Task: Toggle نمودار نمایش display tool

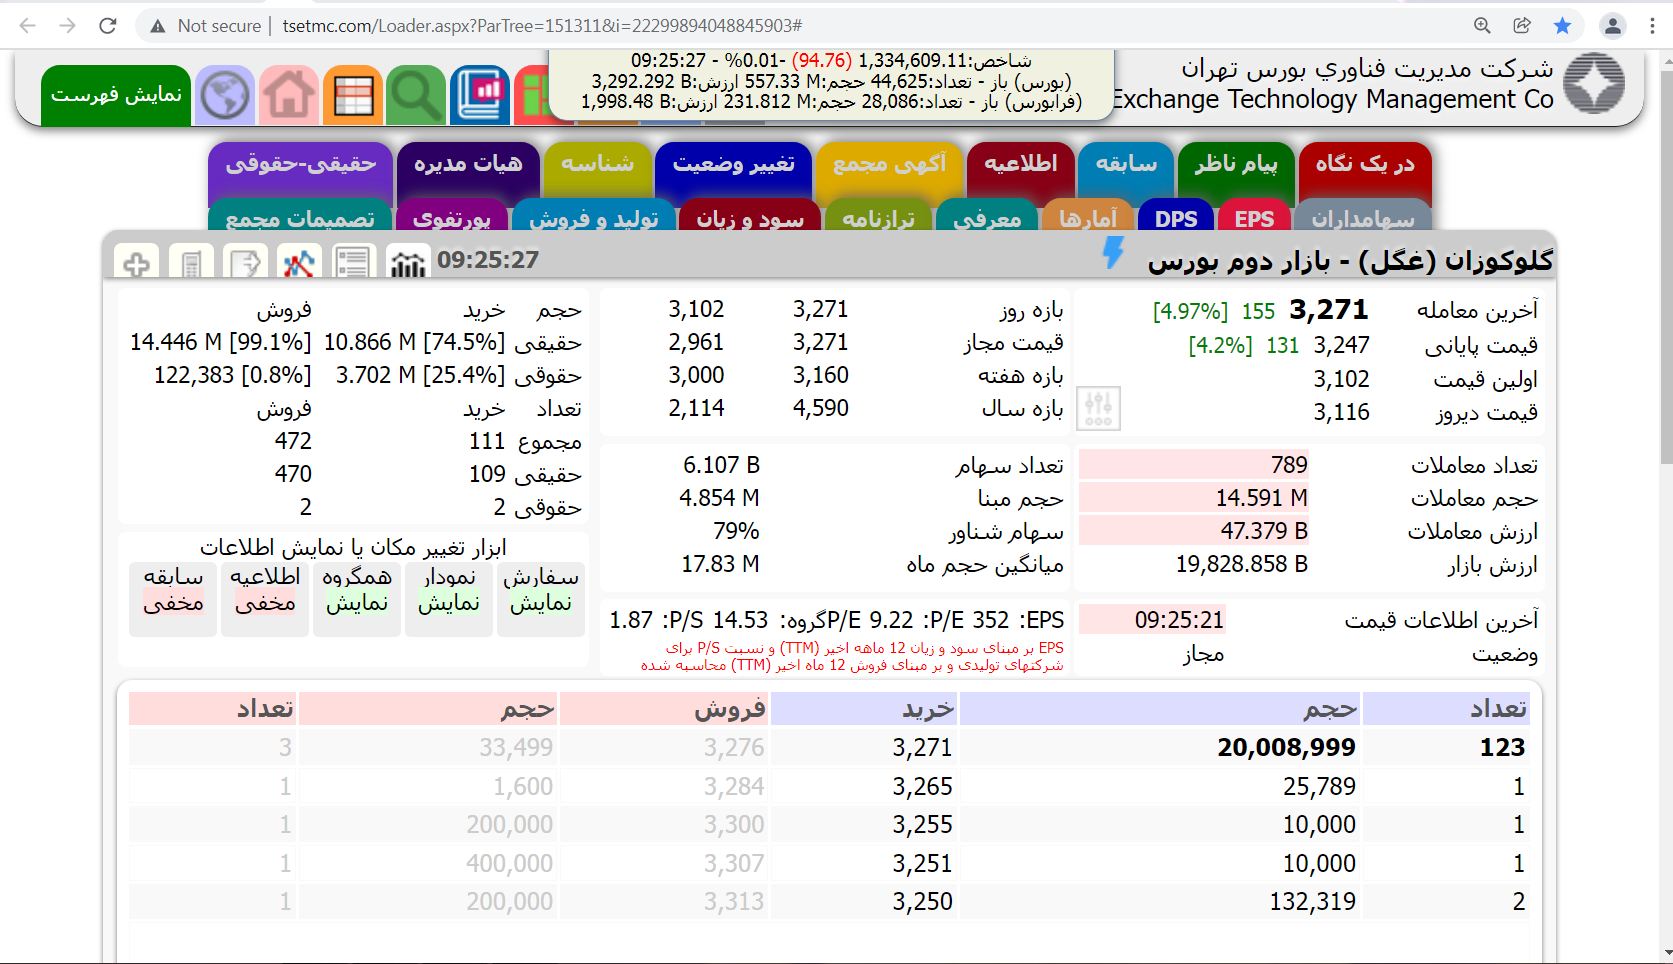Action: pos(449,598)
